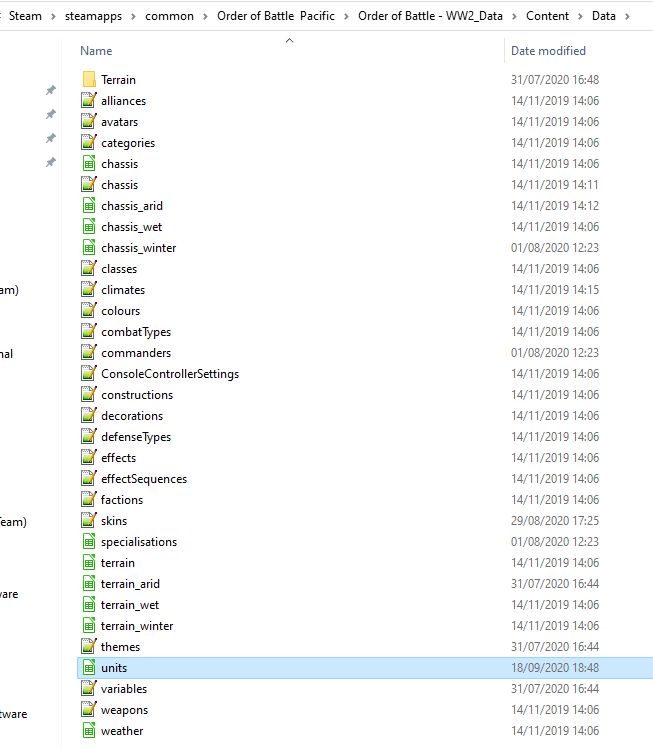Open Order of Battle Pacific breadcrumb

point(276,16)
